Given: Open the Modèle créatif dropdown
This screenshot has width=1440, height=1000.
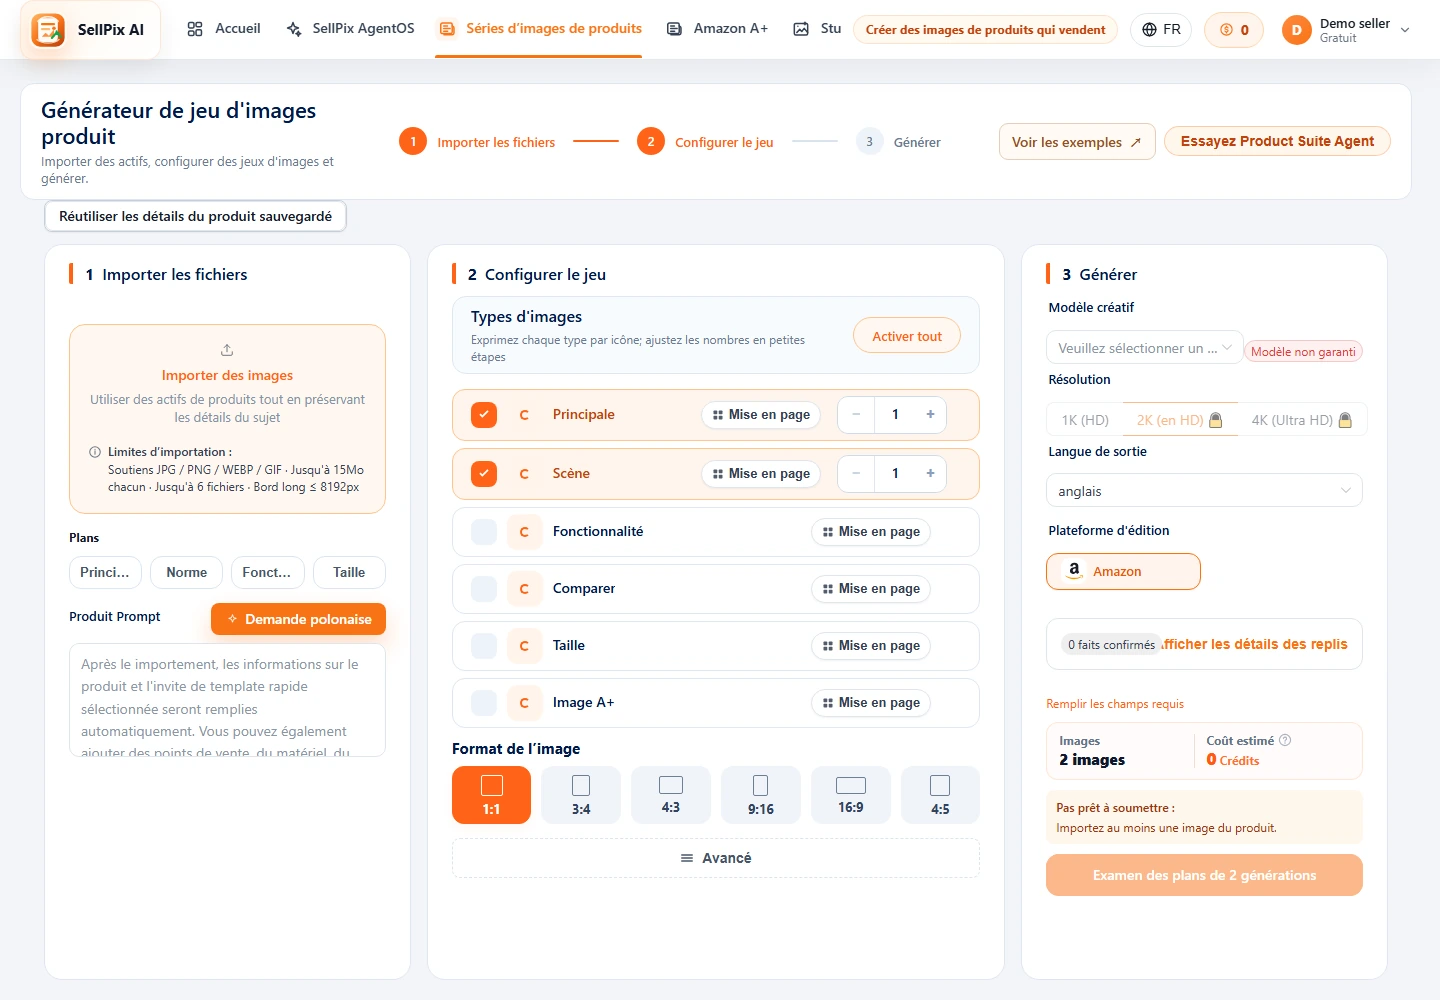Looking at the screenshot, I should [x=1144, y=348].
